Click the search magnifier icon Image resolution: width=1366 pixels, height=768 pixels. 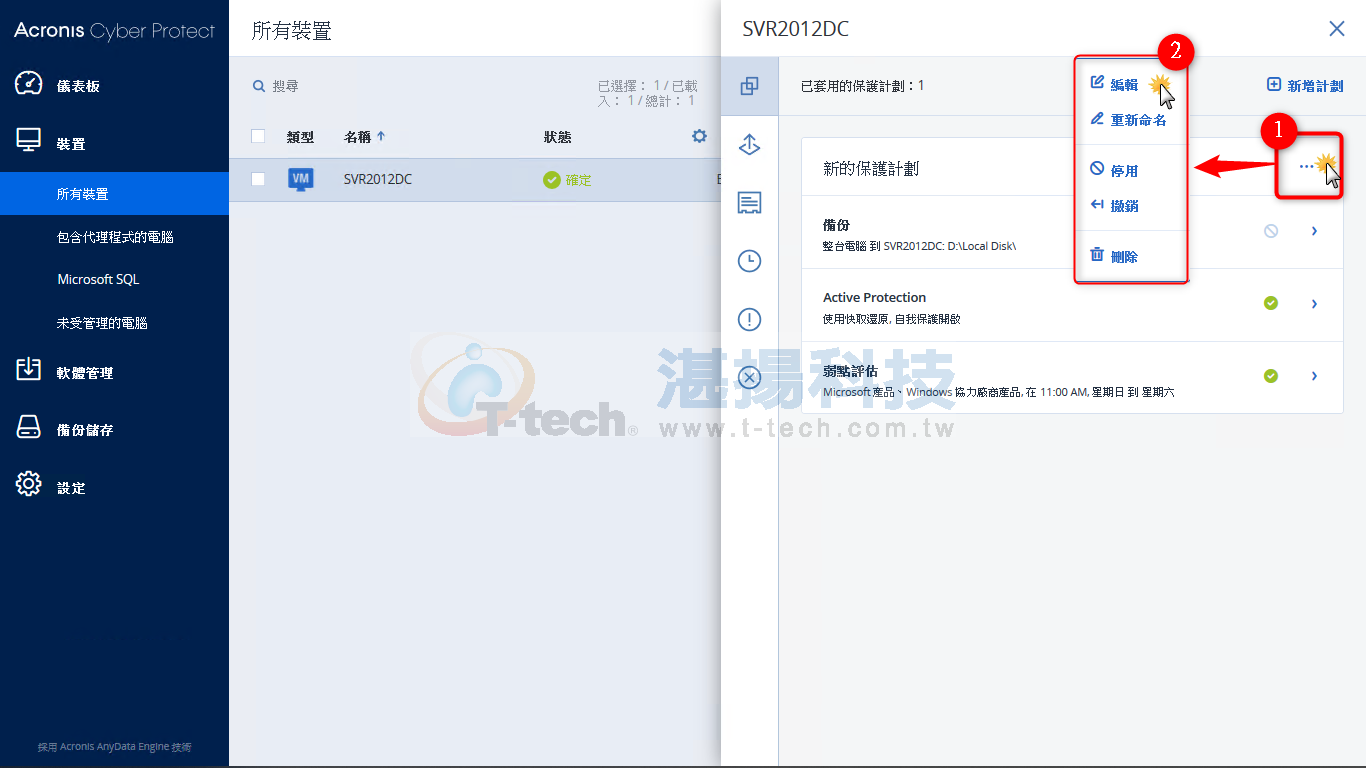coord(259,87)
